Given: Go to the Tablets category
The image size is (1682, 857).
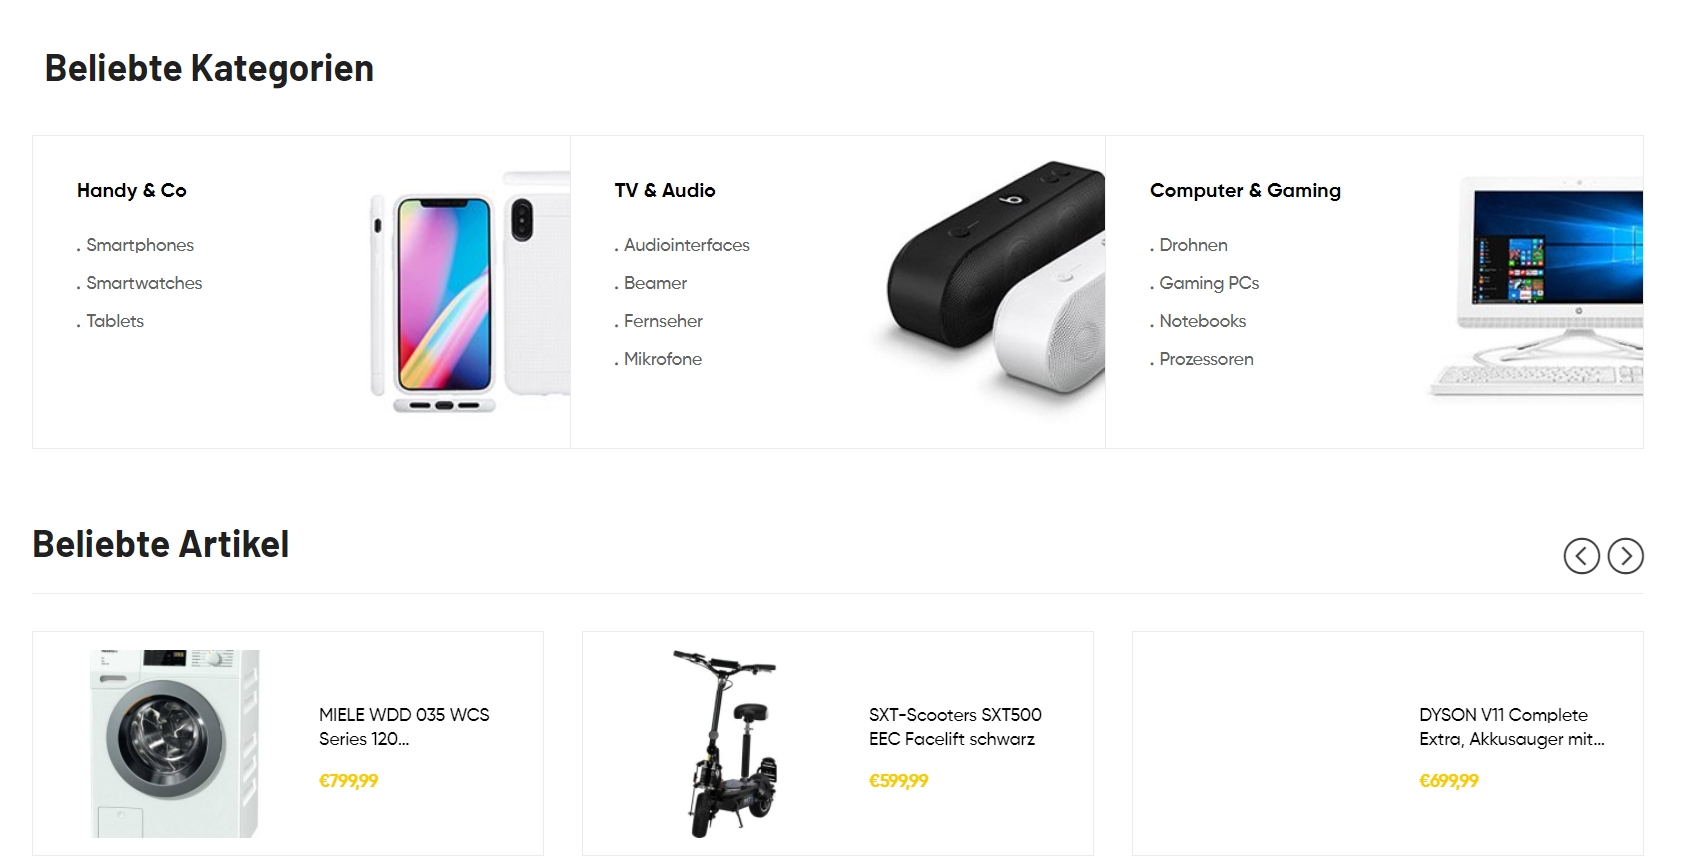Looking at the screenshot, I should pos(115,321).
